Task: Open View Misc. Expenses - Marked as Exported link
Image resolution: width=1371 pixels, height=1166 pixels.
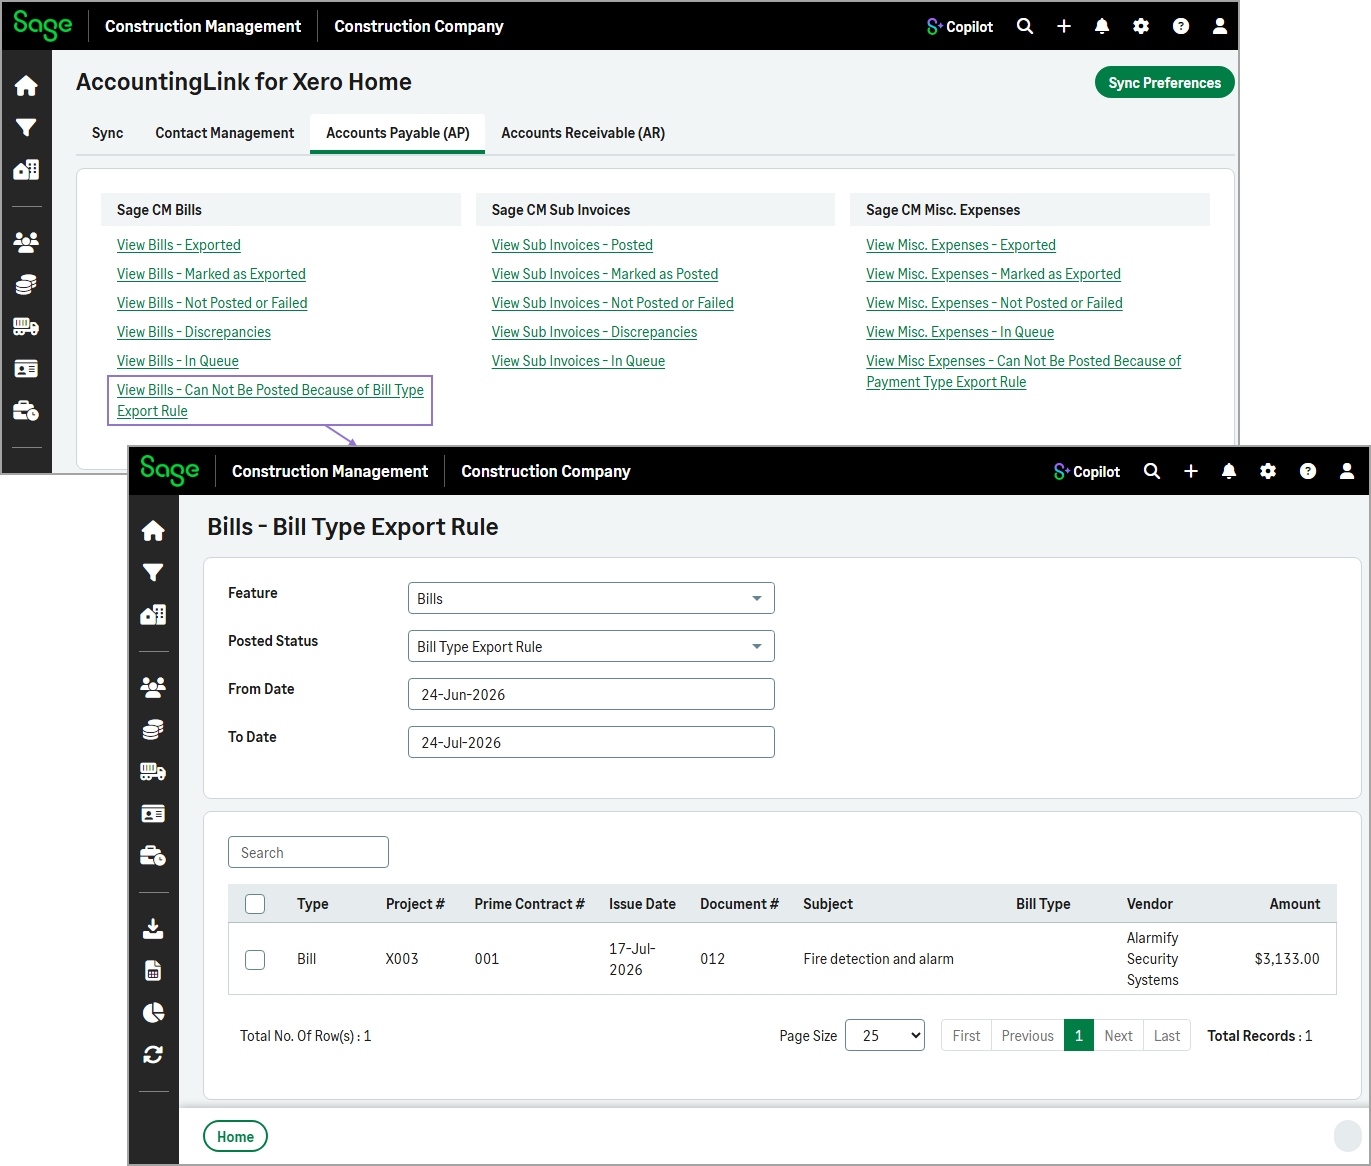Action: (993, 274)
